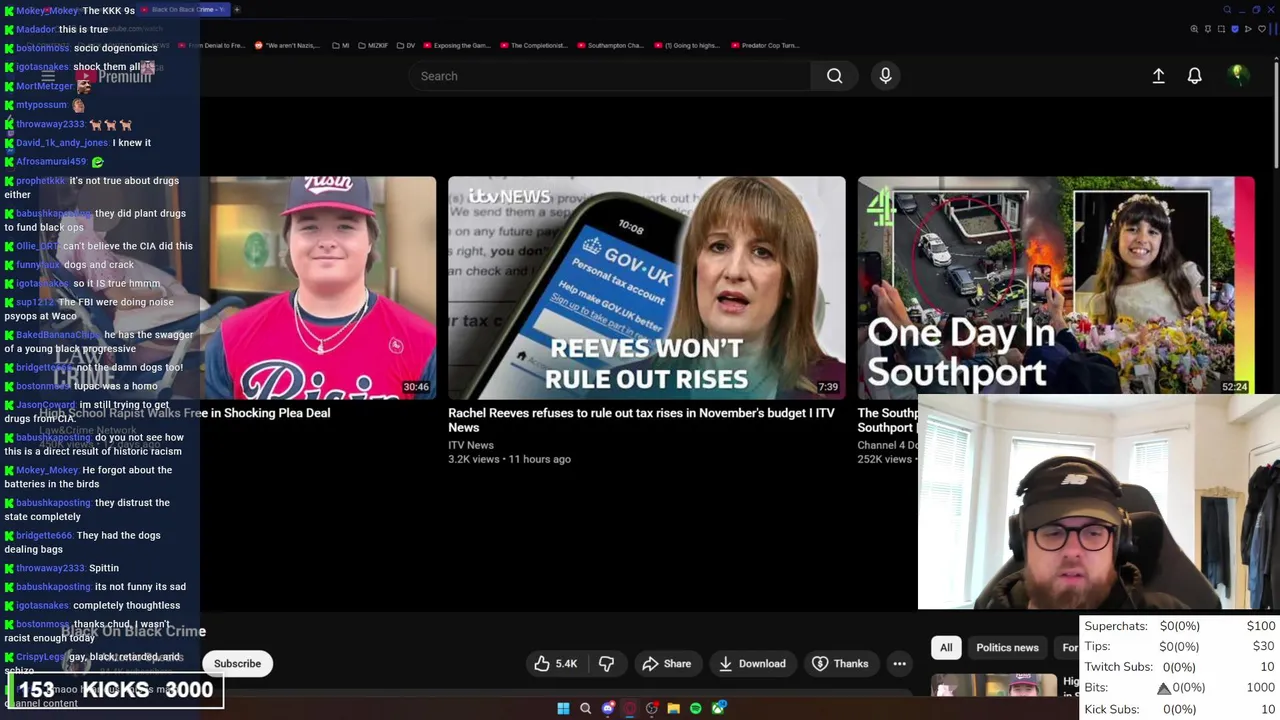
Task: Take a browser snapshot selection icon
Action: tap(1221, 29)
